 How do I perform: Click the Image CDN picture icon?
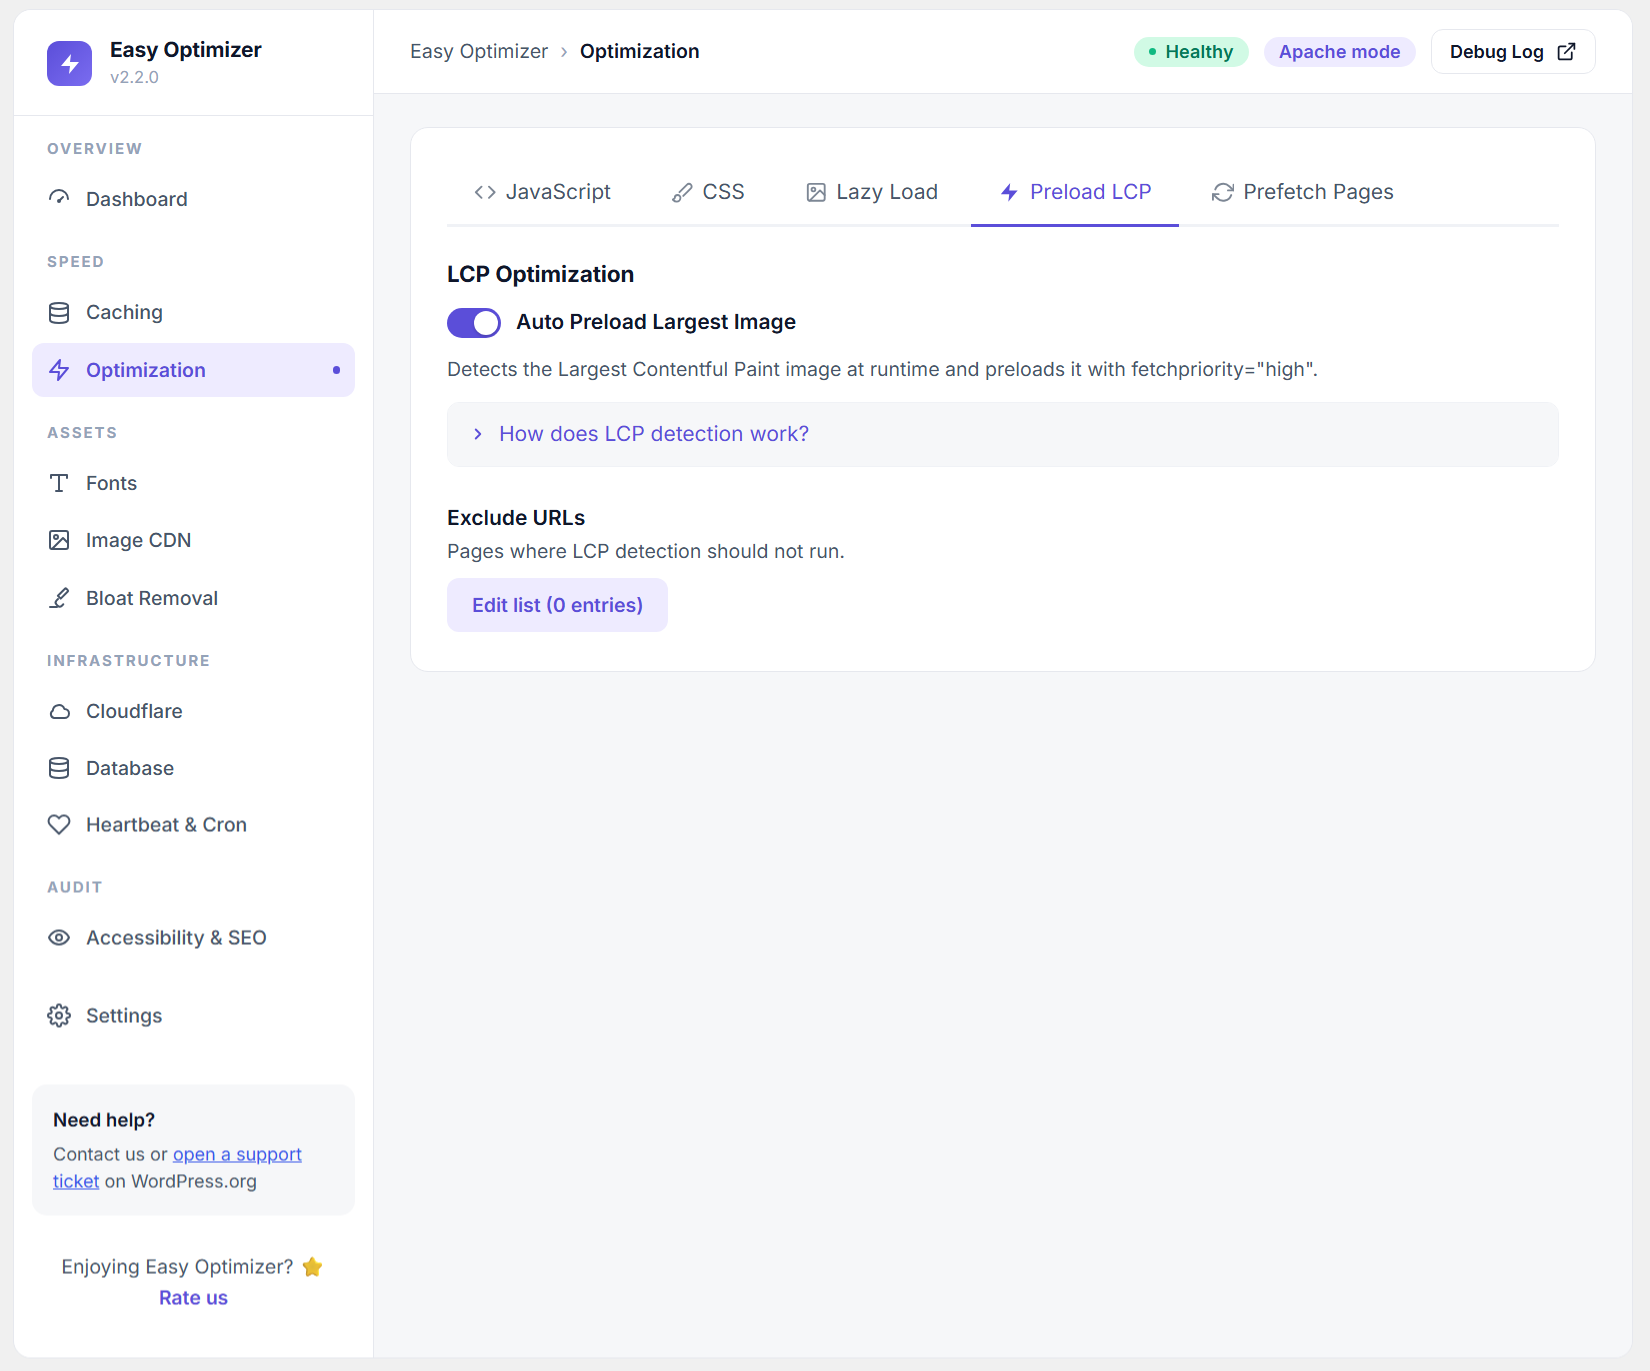59,540
